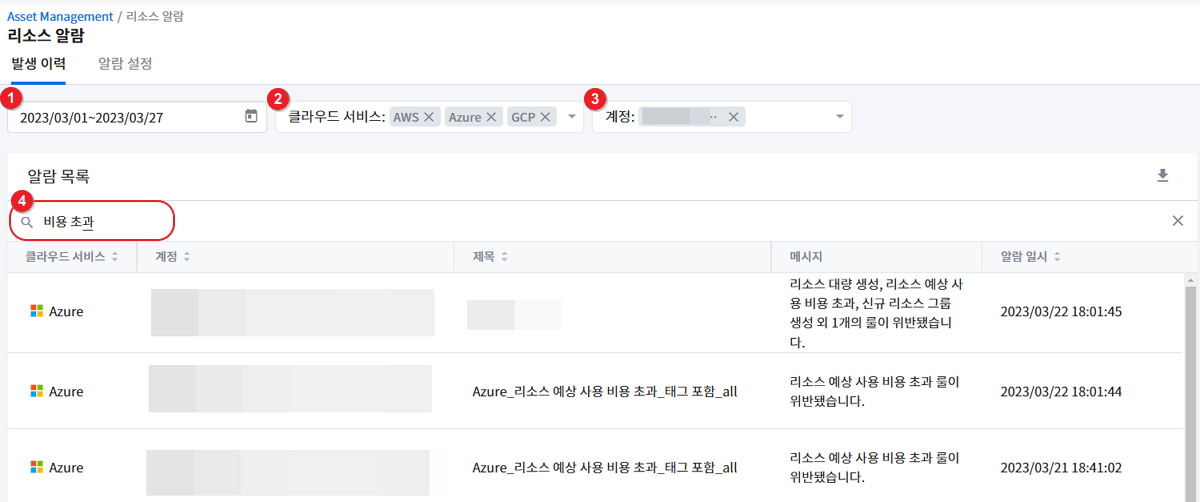Viewport: 1200px width, 502px height.
Task: Clear the search box with X icon
Action: pyautogui.click(x=1177, y=221)
